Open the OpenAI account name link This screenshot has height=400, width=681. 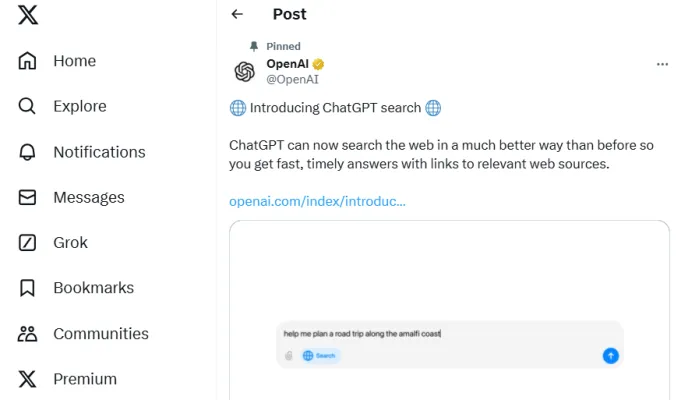pos(287,64)
